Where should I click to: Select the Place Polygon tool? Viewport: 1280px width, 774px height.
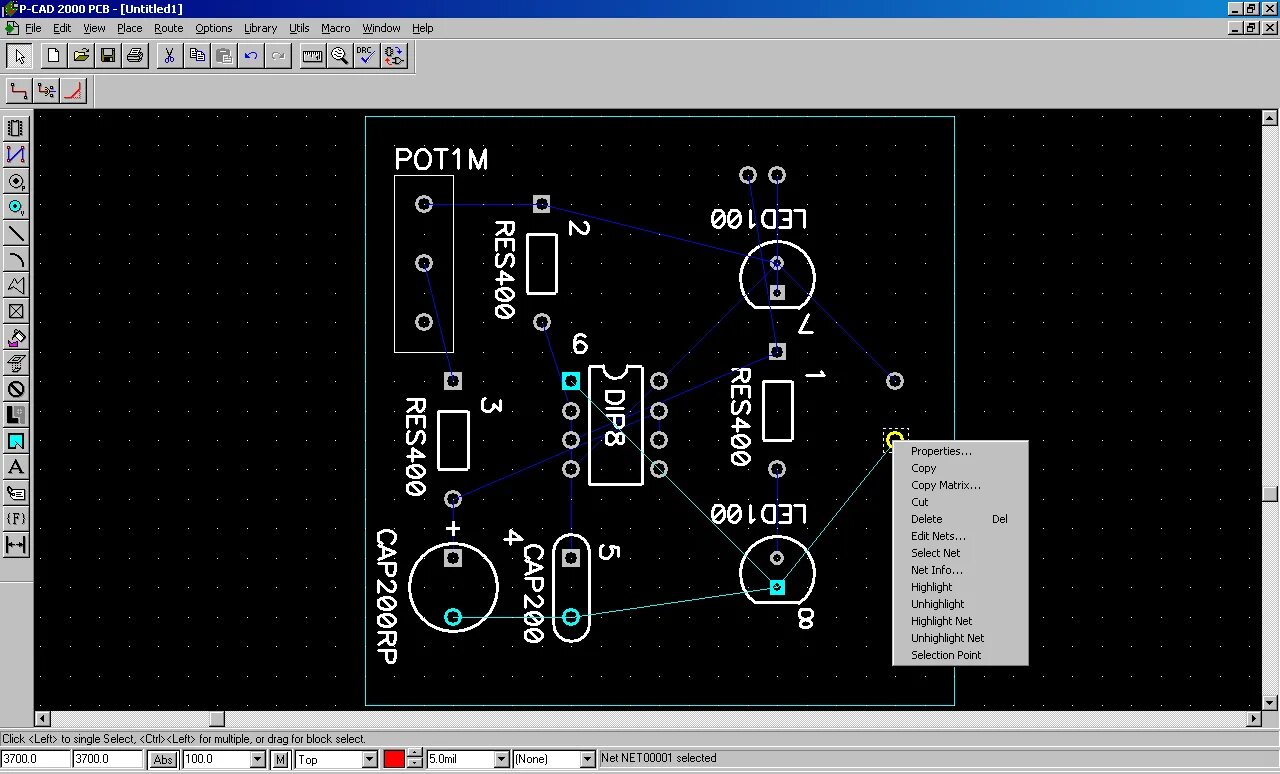16,285
